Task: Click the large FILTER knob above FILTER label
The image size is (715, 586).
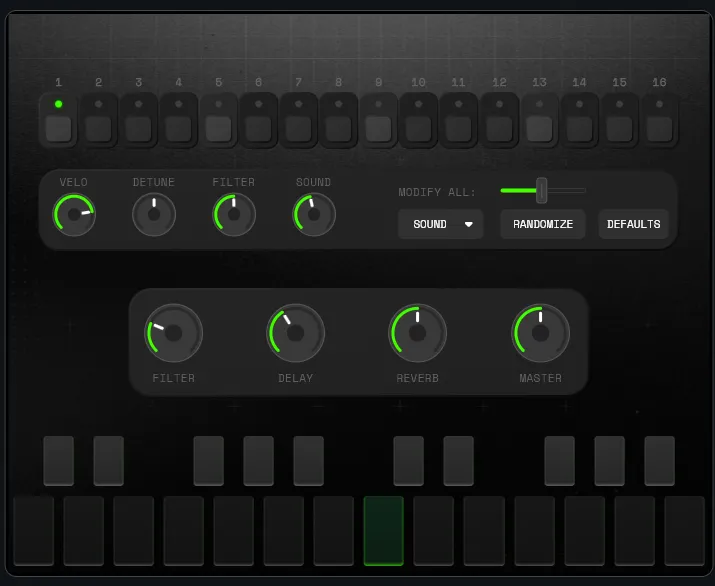Action: [173, 333]
